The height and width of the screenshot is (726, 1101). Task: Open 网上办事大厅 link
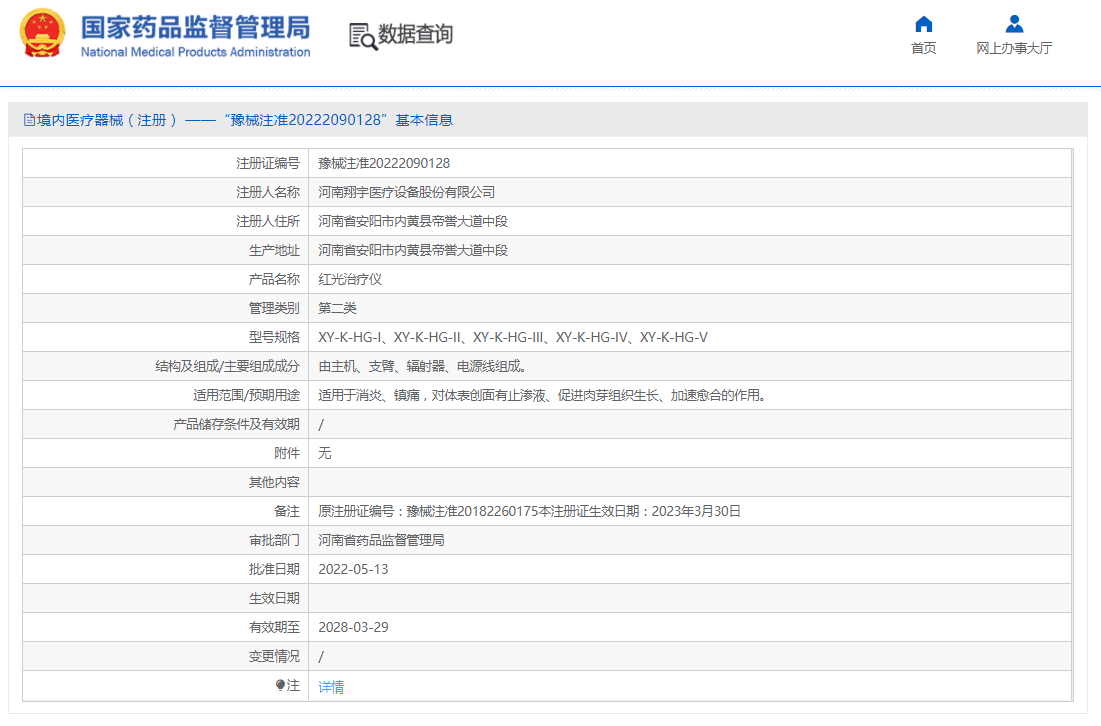point(1014,48)
